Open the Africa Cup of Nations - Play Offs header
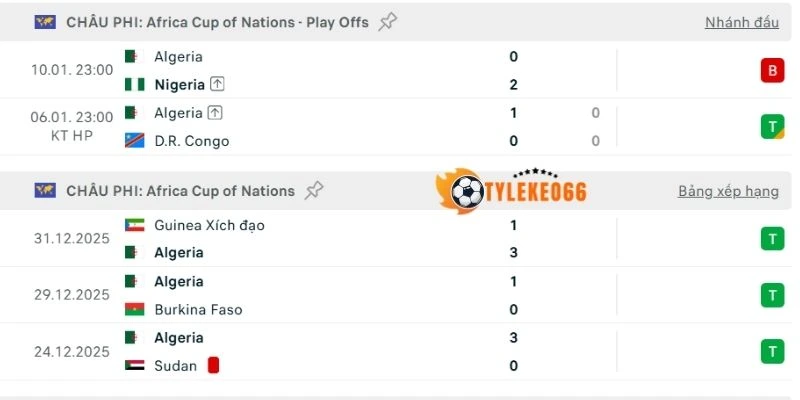 pos(217,22)
